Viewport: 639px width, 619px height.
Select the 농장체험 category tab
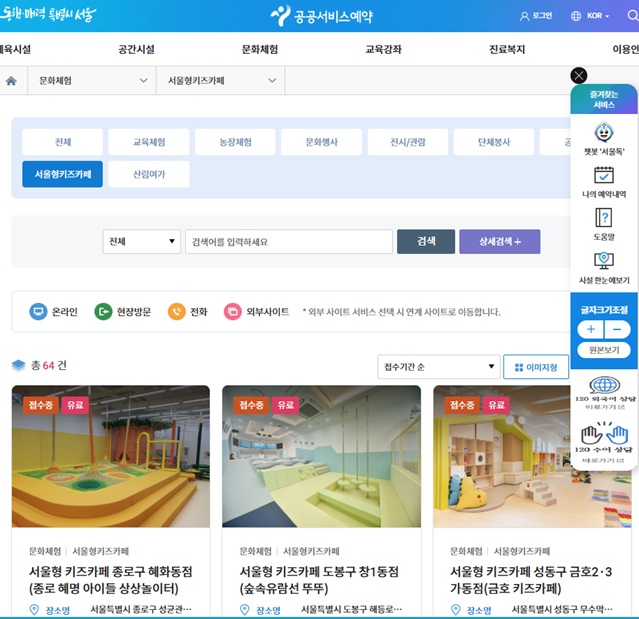tap(235, 142)
